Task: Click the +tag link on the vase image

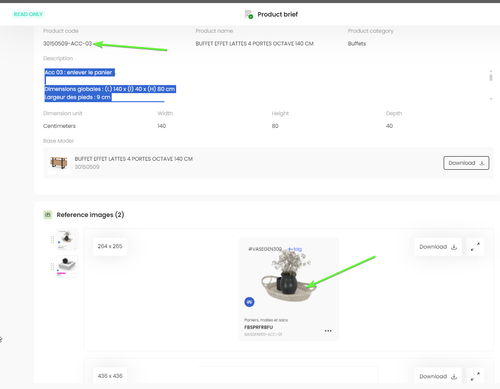Action: 295,249
